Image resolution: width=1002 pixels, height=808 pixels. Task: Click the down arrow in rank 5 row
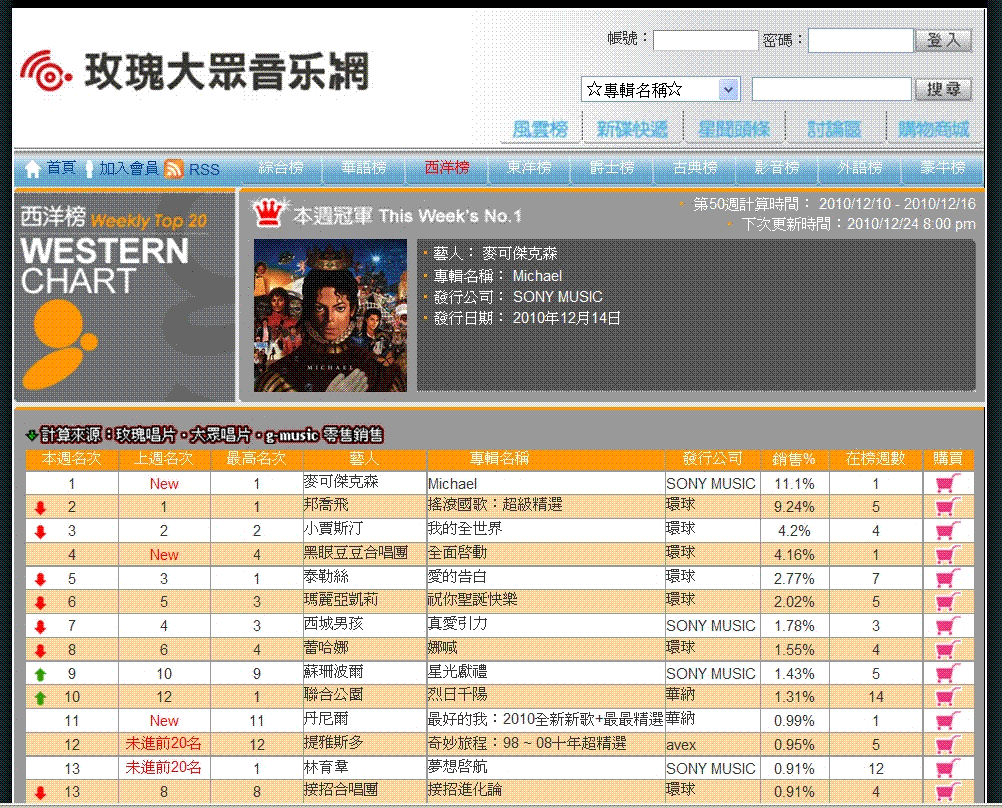coord(40,579)
